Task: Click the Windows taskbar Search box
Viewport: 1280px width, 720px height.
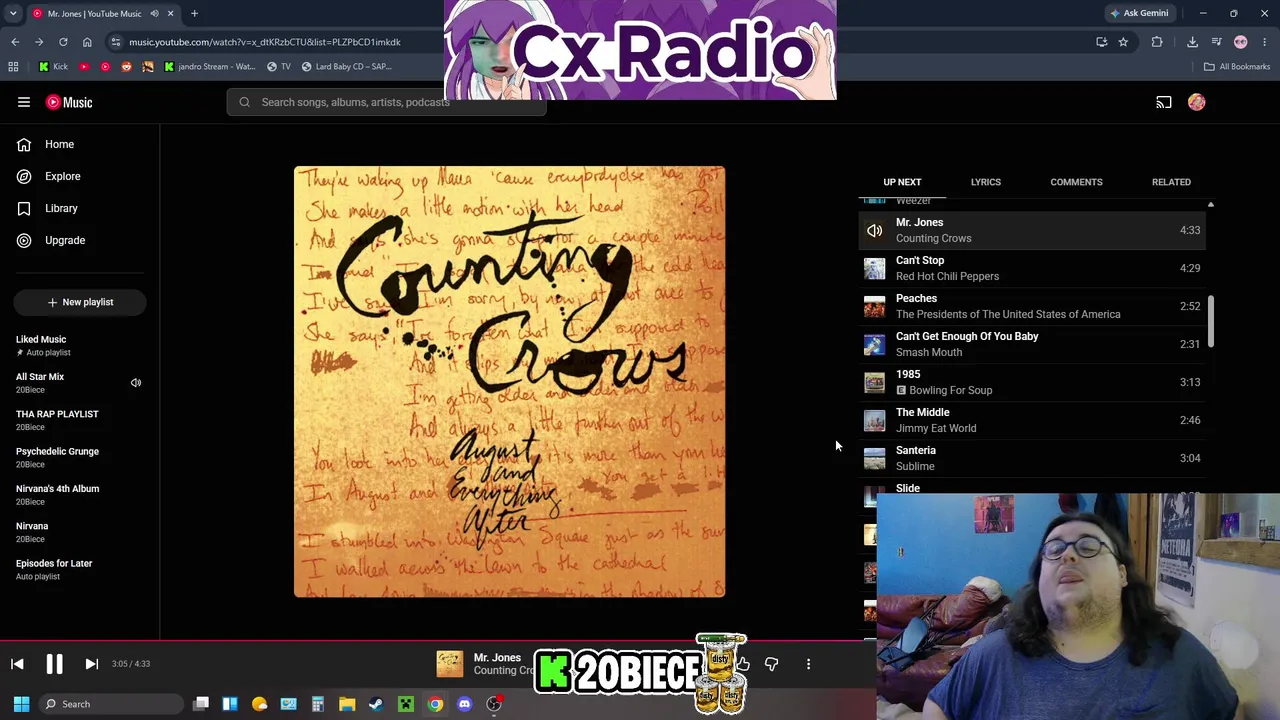Action: click(111, 704)
